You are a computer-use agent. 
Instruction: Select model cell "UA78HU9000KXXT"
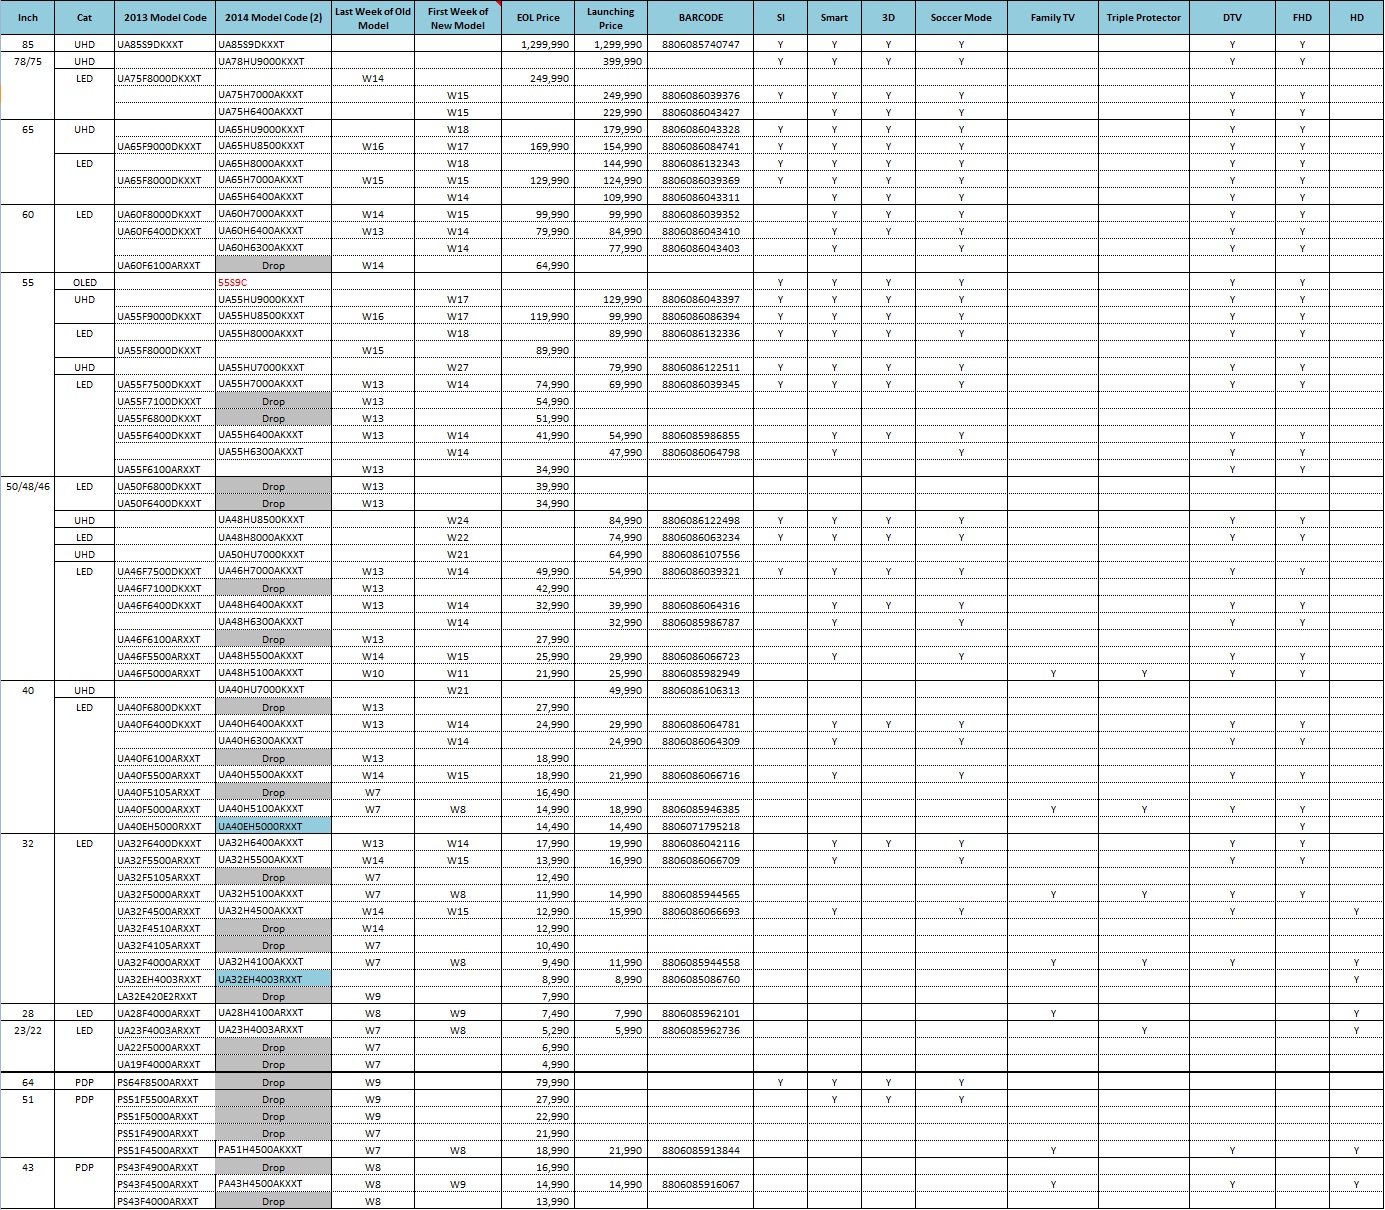pos(273,62)
